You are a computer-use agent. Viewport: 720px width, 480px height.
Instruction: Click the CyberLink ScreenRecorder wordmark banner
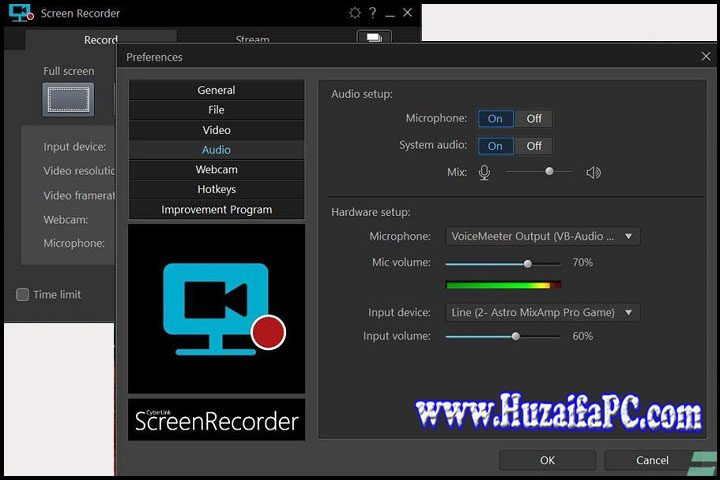pos(216,420)
